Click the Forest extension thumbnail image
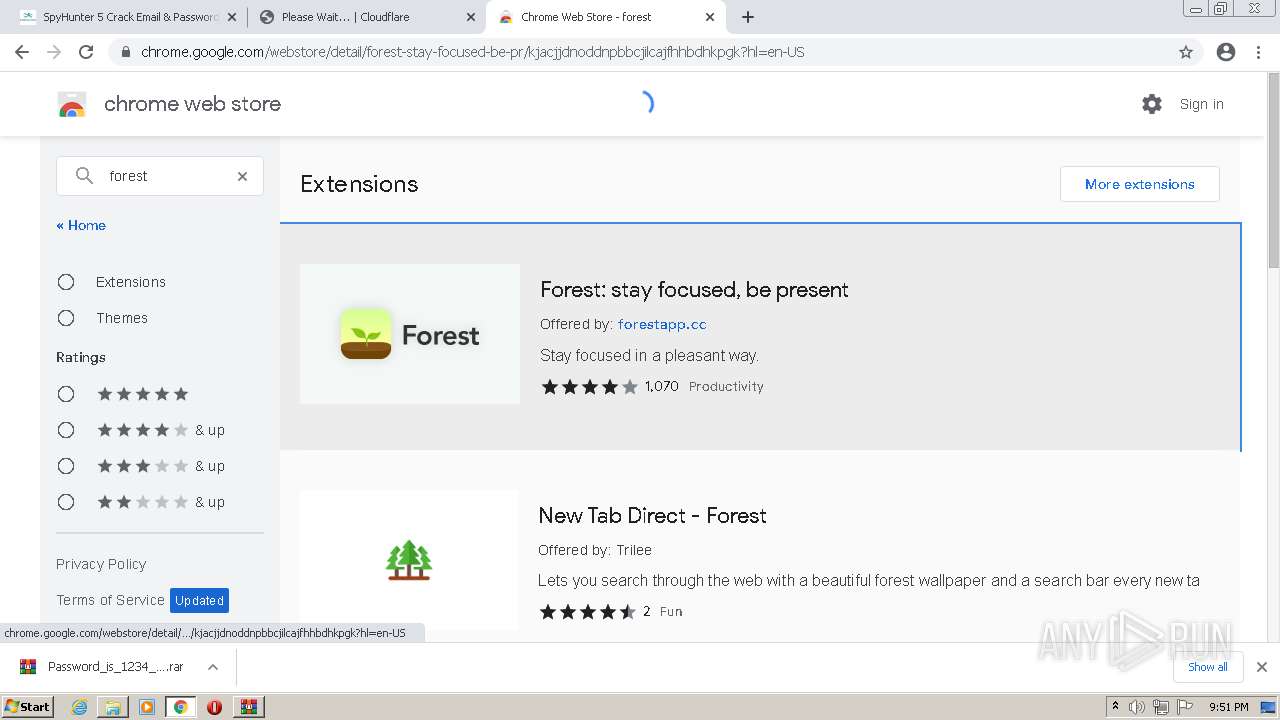The width and height of the screenshot is (1280, 720). [410, 334]
